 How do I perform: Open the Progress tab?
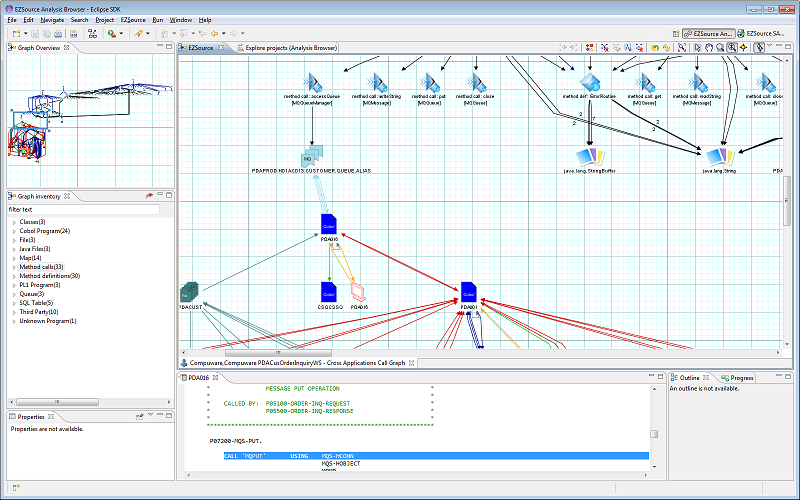tap(741, 378)
